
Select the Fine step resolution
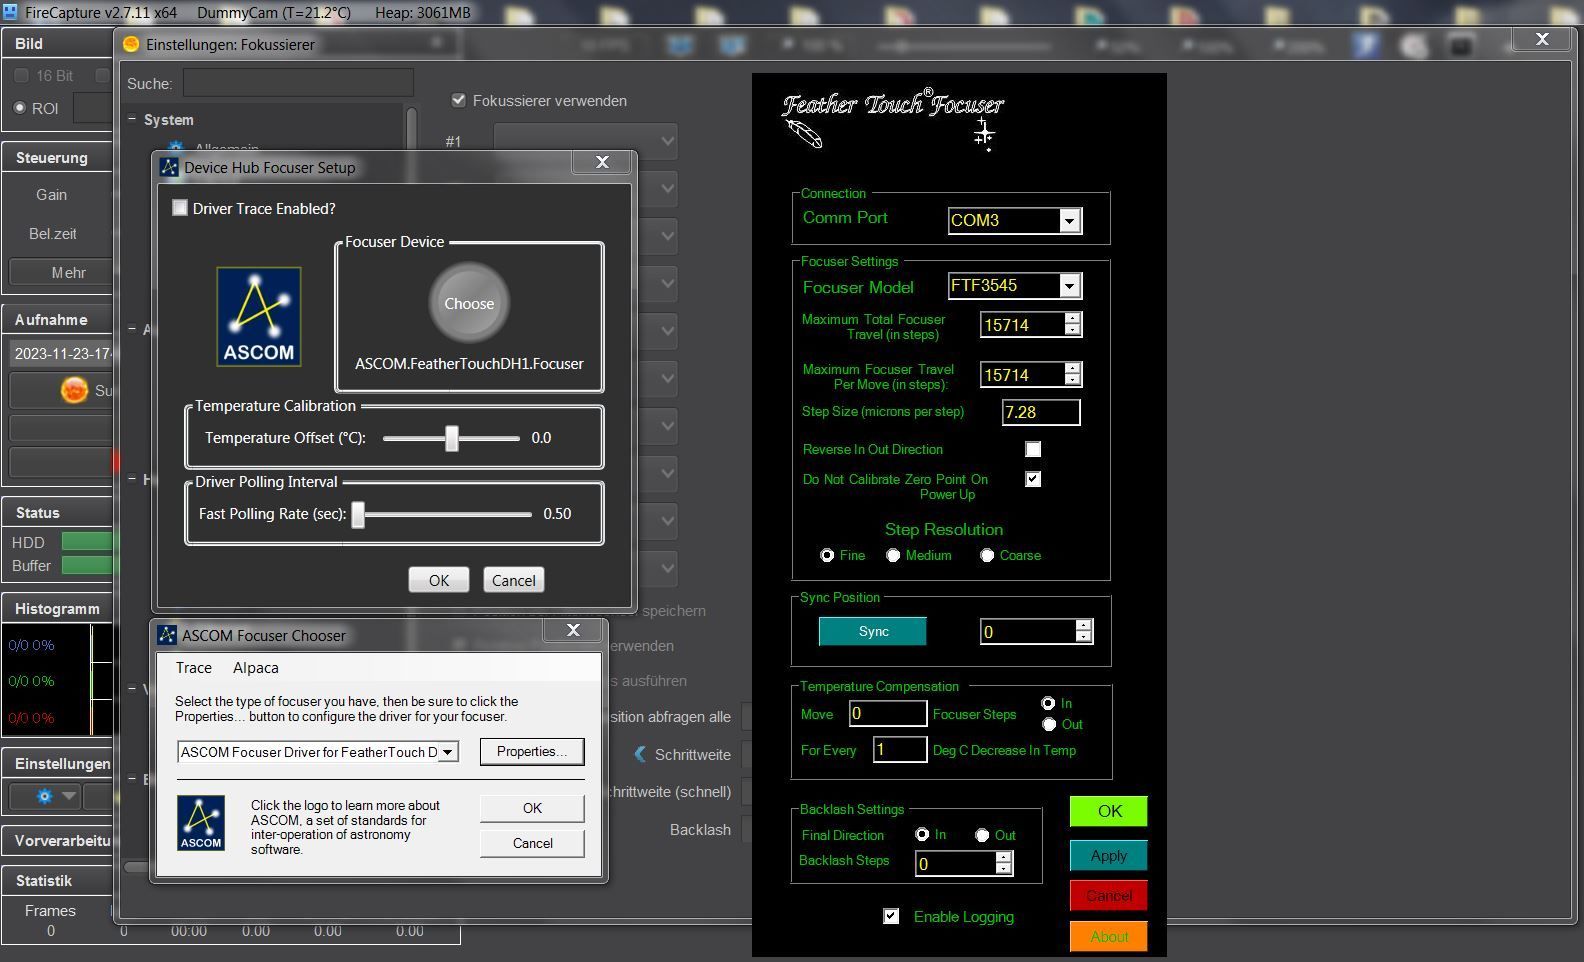pyautogui.click(x=827, y=555)
